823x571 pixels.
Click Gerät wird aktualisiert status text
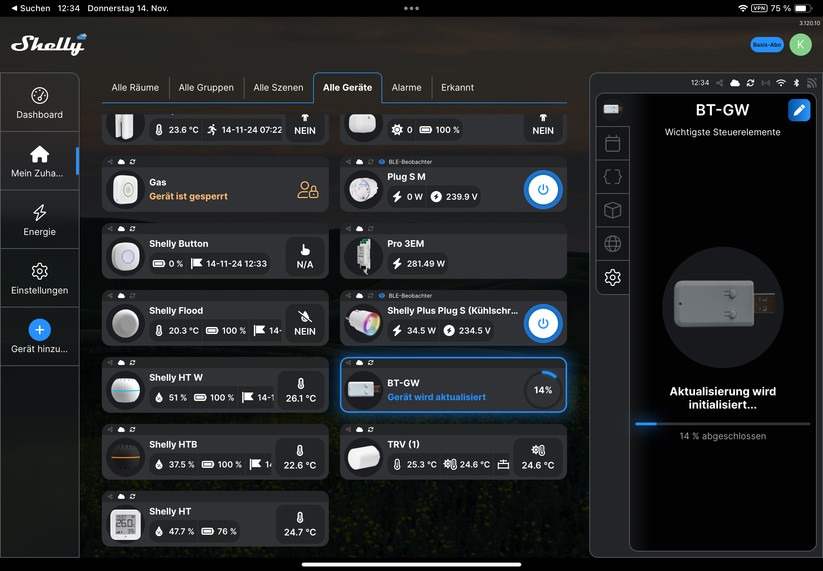[x=437, y=397]
